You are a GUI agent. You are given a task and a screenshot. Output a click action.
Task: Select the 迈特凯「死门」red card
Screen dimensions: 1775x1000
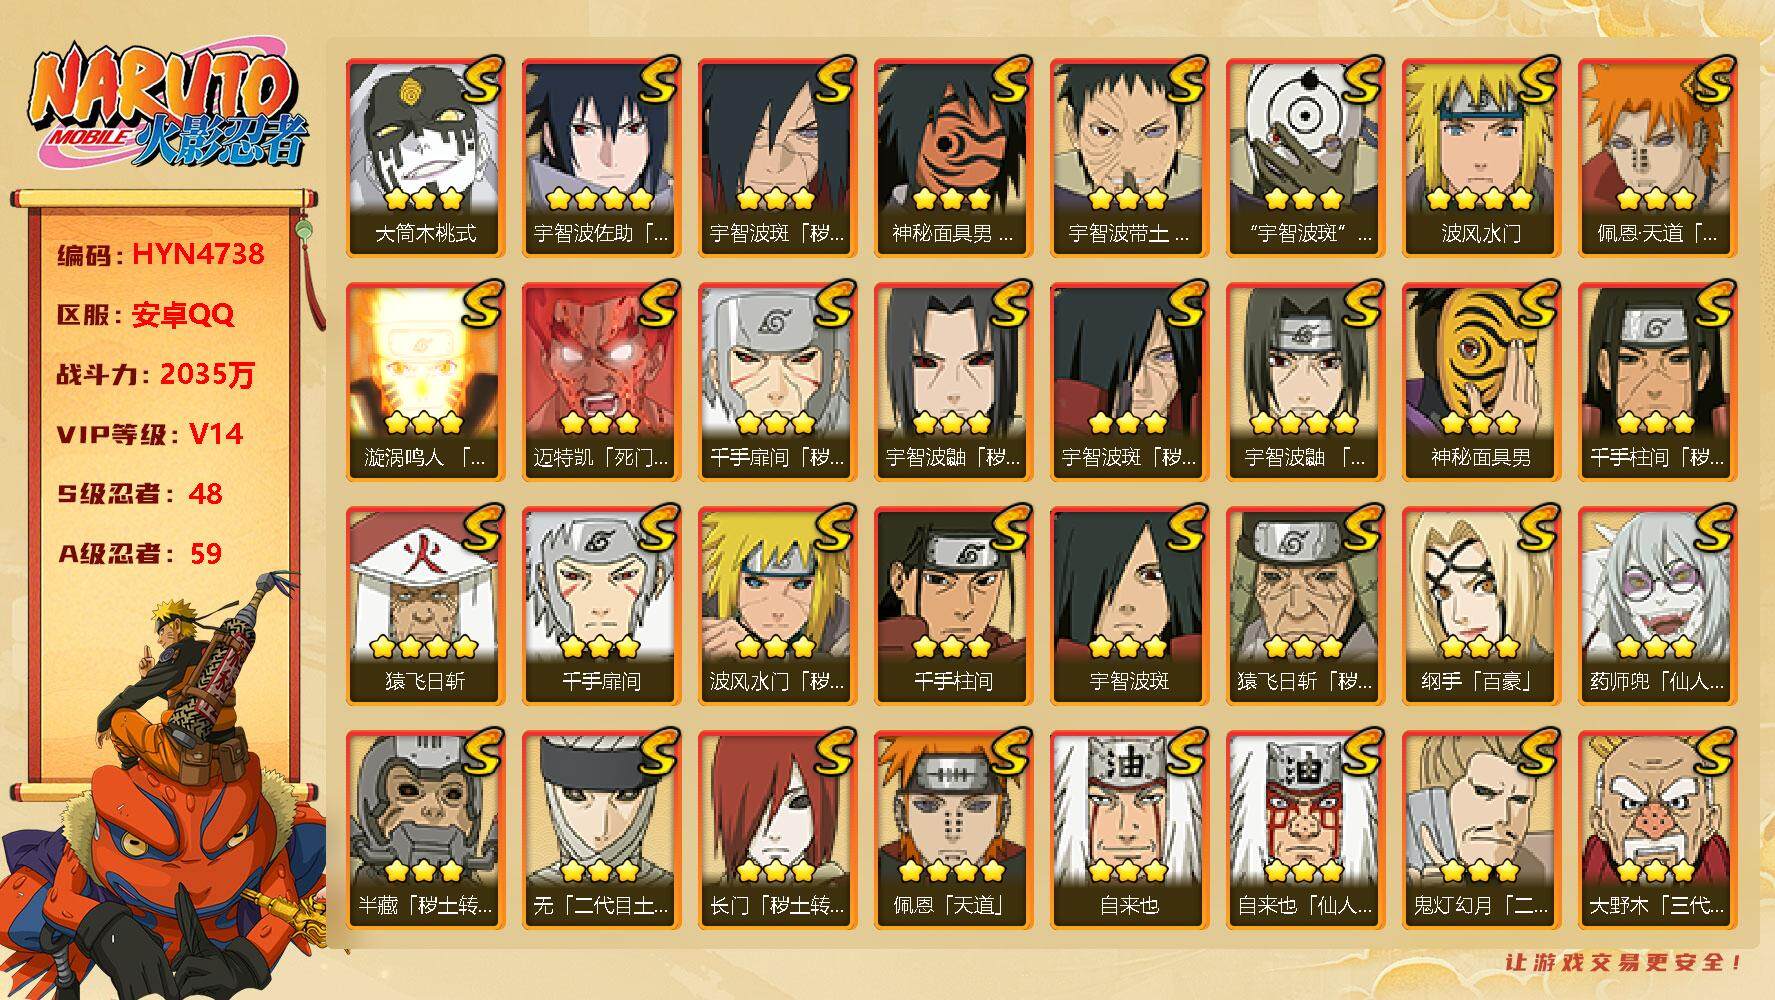[601, 382]
